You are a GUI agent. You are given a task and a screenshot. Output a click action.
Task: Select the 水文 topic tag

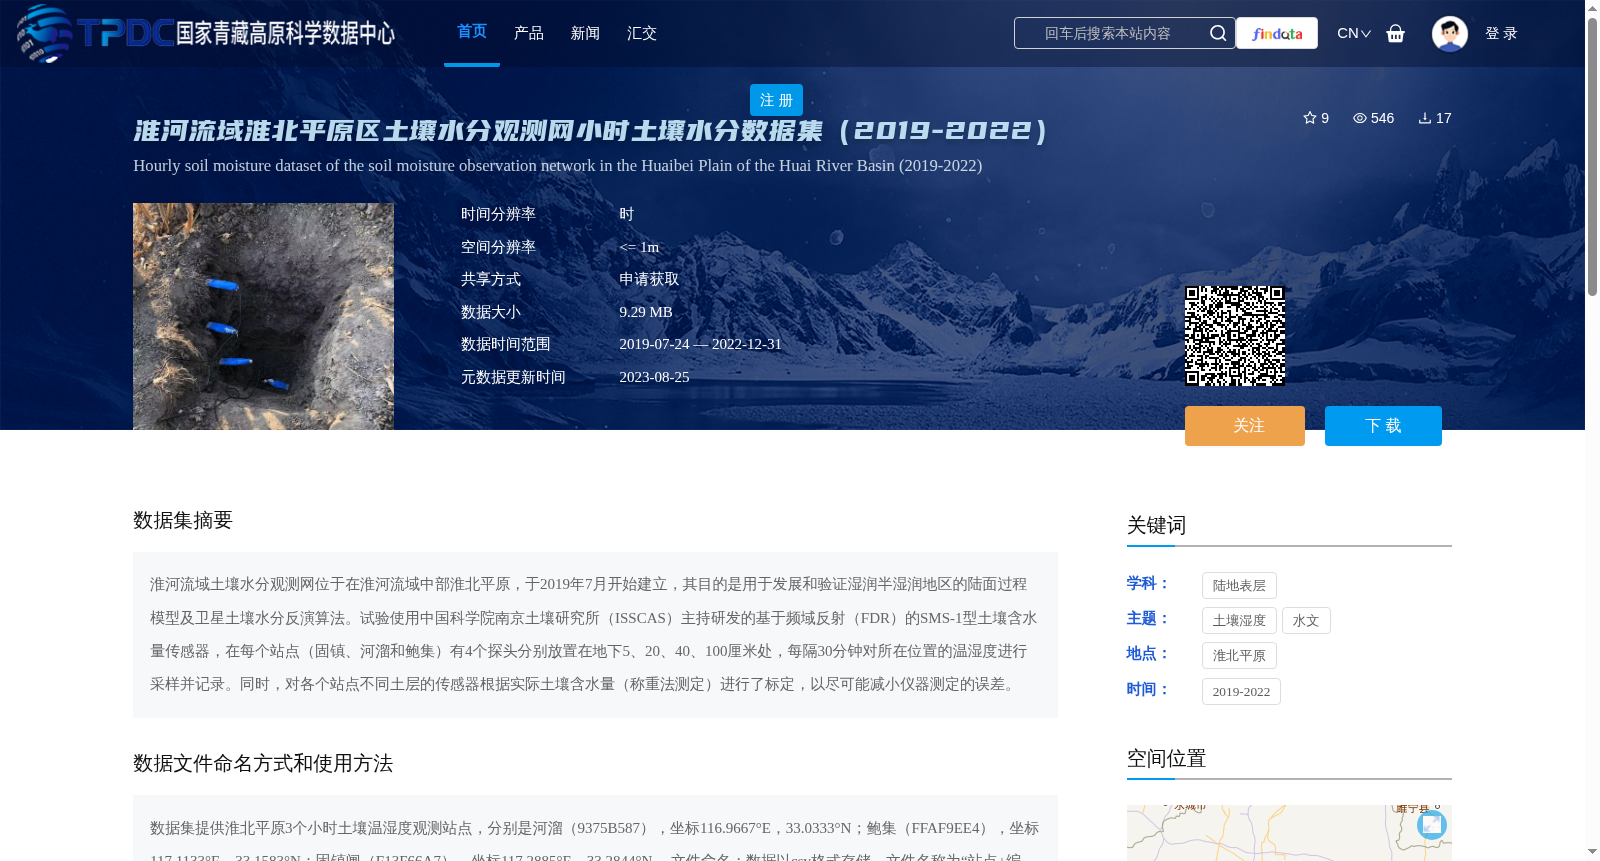(x=1306, y=621)
